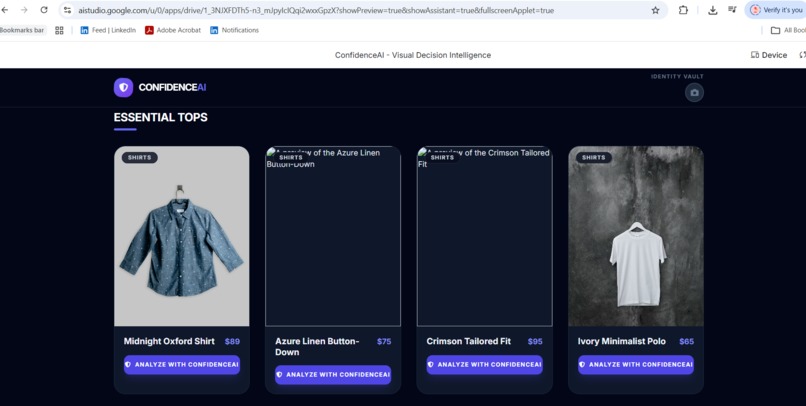Click the $75 price
Image resolution: width=806 pixels, height=406 pixels.
(384, 341)
